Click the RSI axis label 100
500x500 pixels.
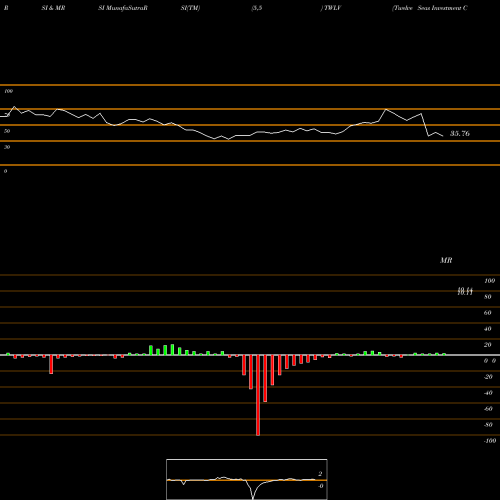coord(8,91)
